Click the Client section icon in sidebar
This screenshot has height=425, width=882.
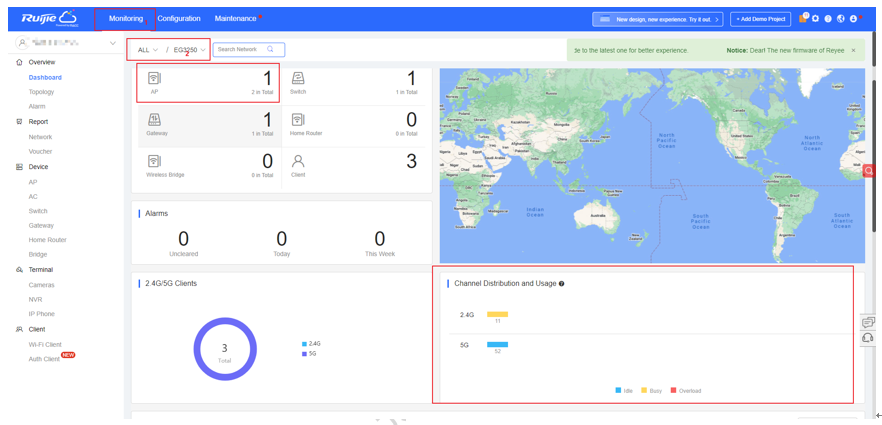[x=20, y=329]
